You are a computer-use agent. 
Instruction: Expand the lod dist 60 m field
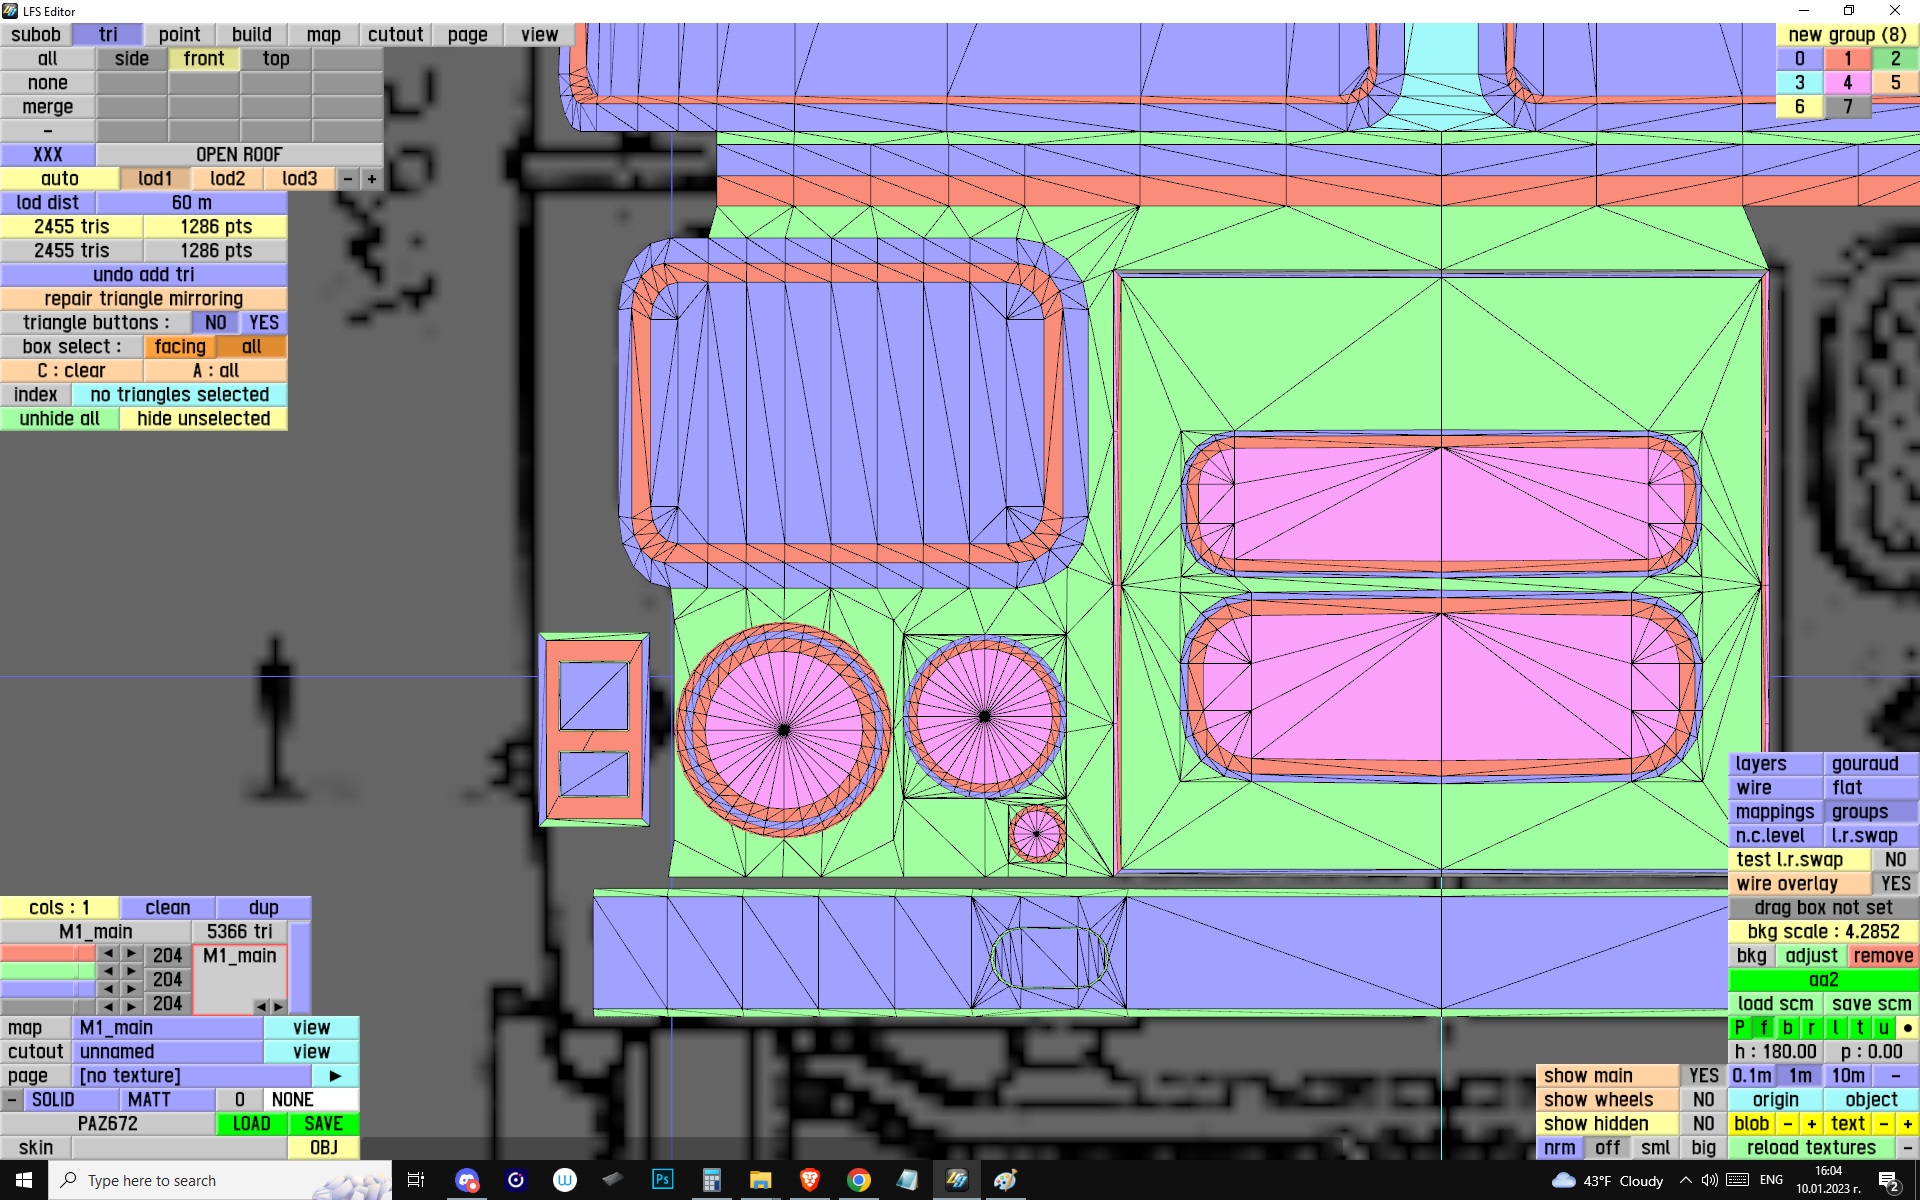tap(191, 203)
